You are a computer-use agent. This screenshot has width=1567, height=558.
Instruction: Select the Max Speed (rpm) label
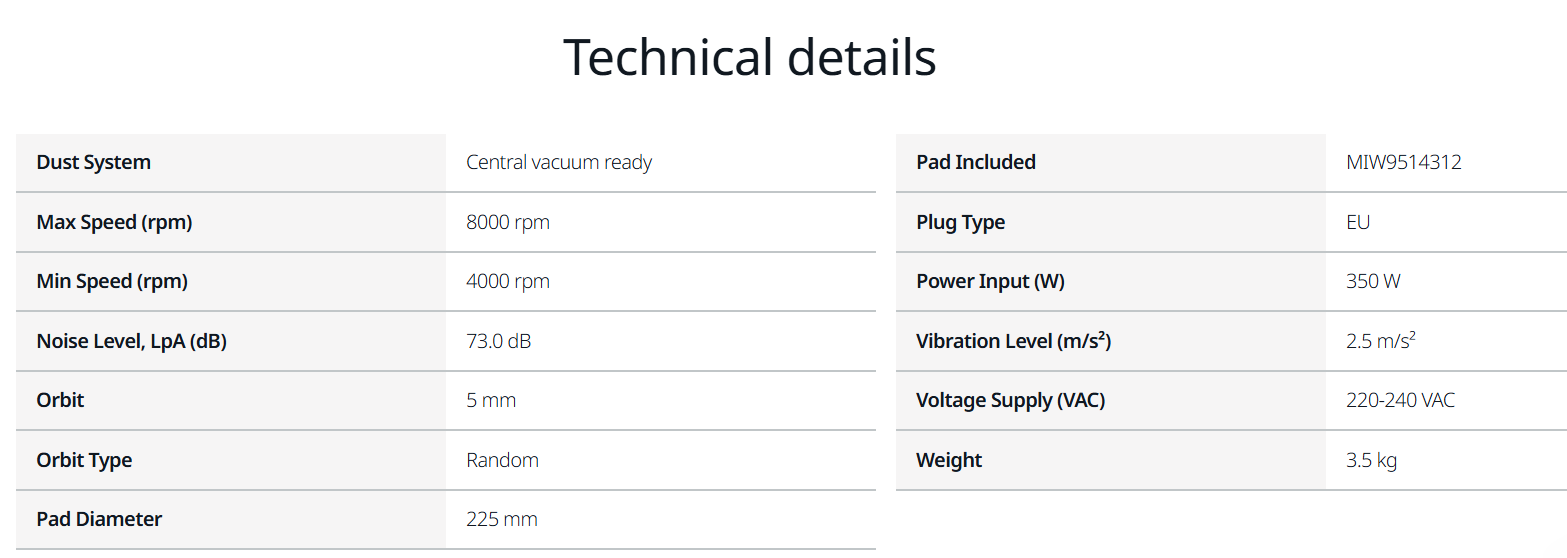pyautogui.click(x=114, y=222)
